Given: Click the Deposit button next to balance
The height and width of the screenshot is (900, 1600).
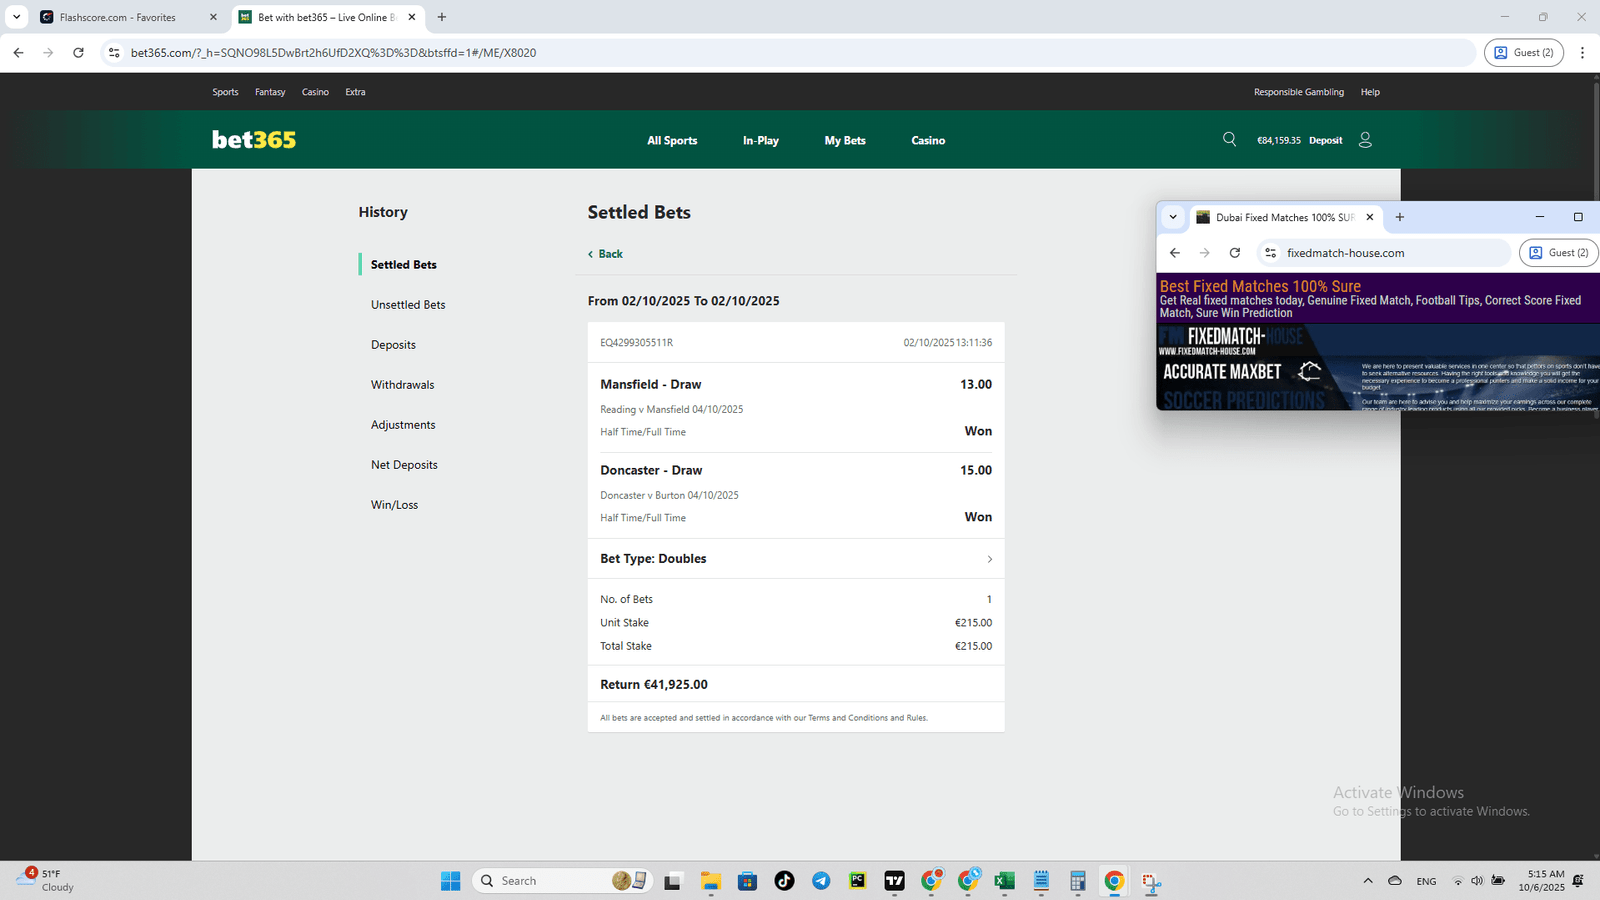Looking at the screenshot, I should [x=1325, y=141].
